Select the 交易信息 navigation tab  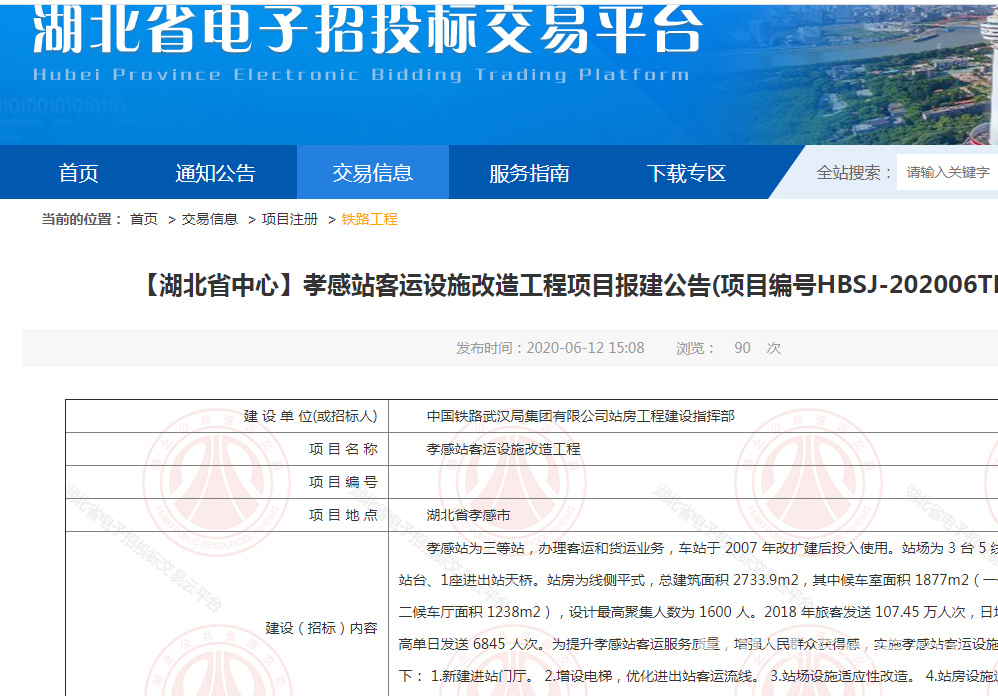pos(372,173)
